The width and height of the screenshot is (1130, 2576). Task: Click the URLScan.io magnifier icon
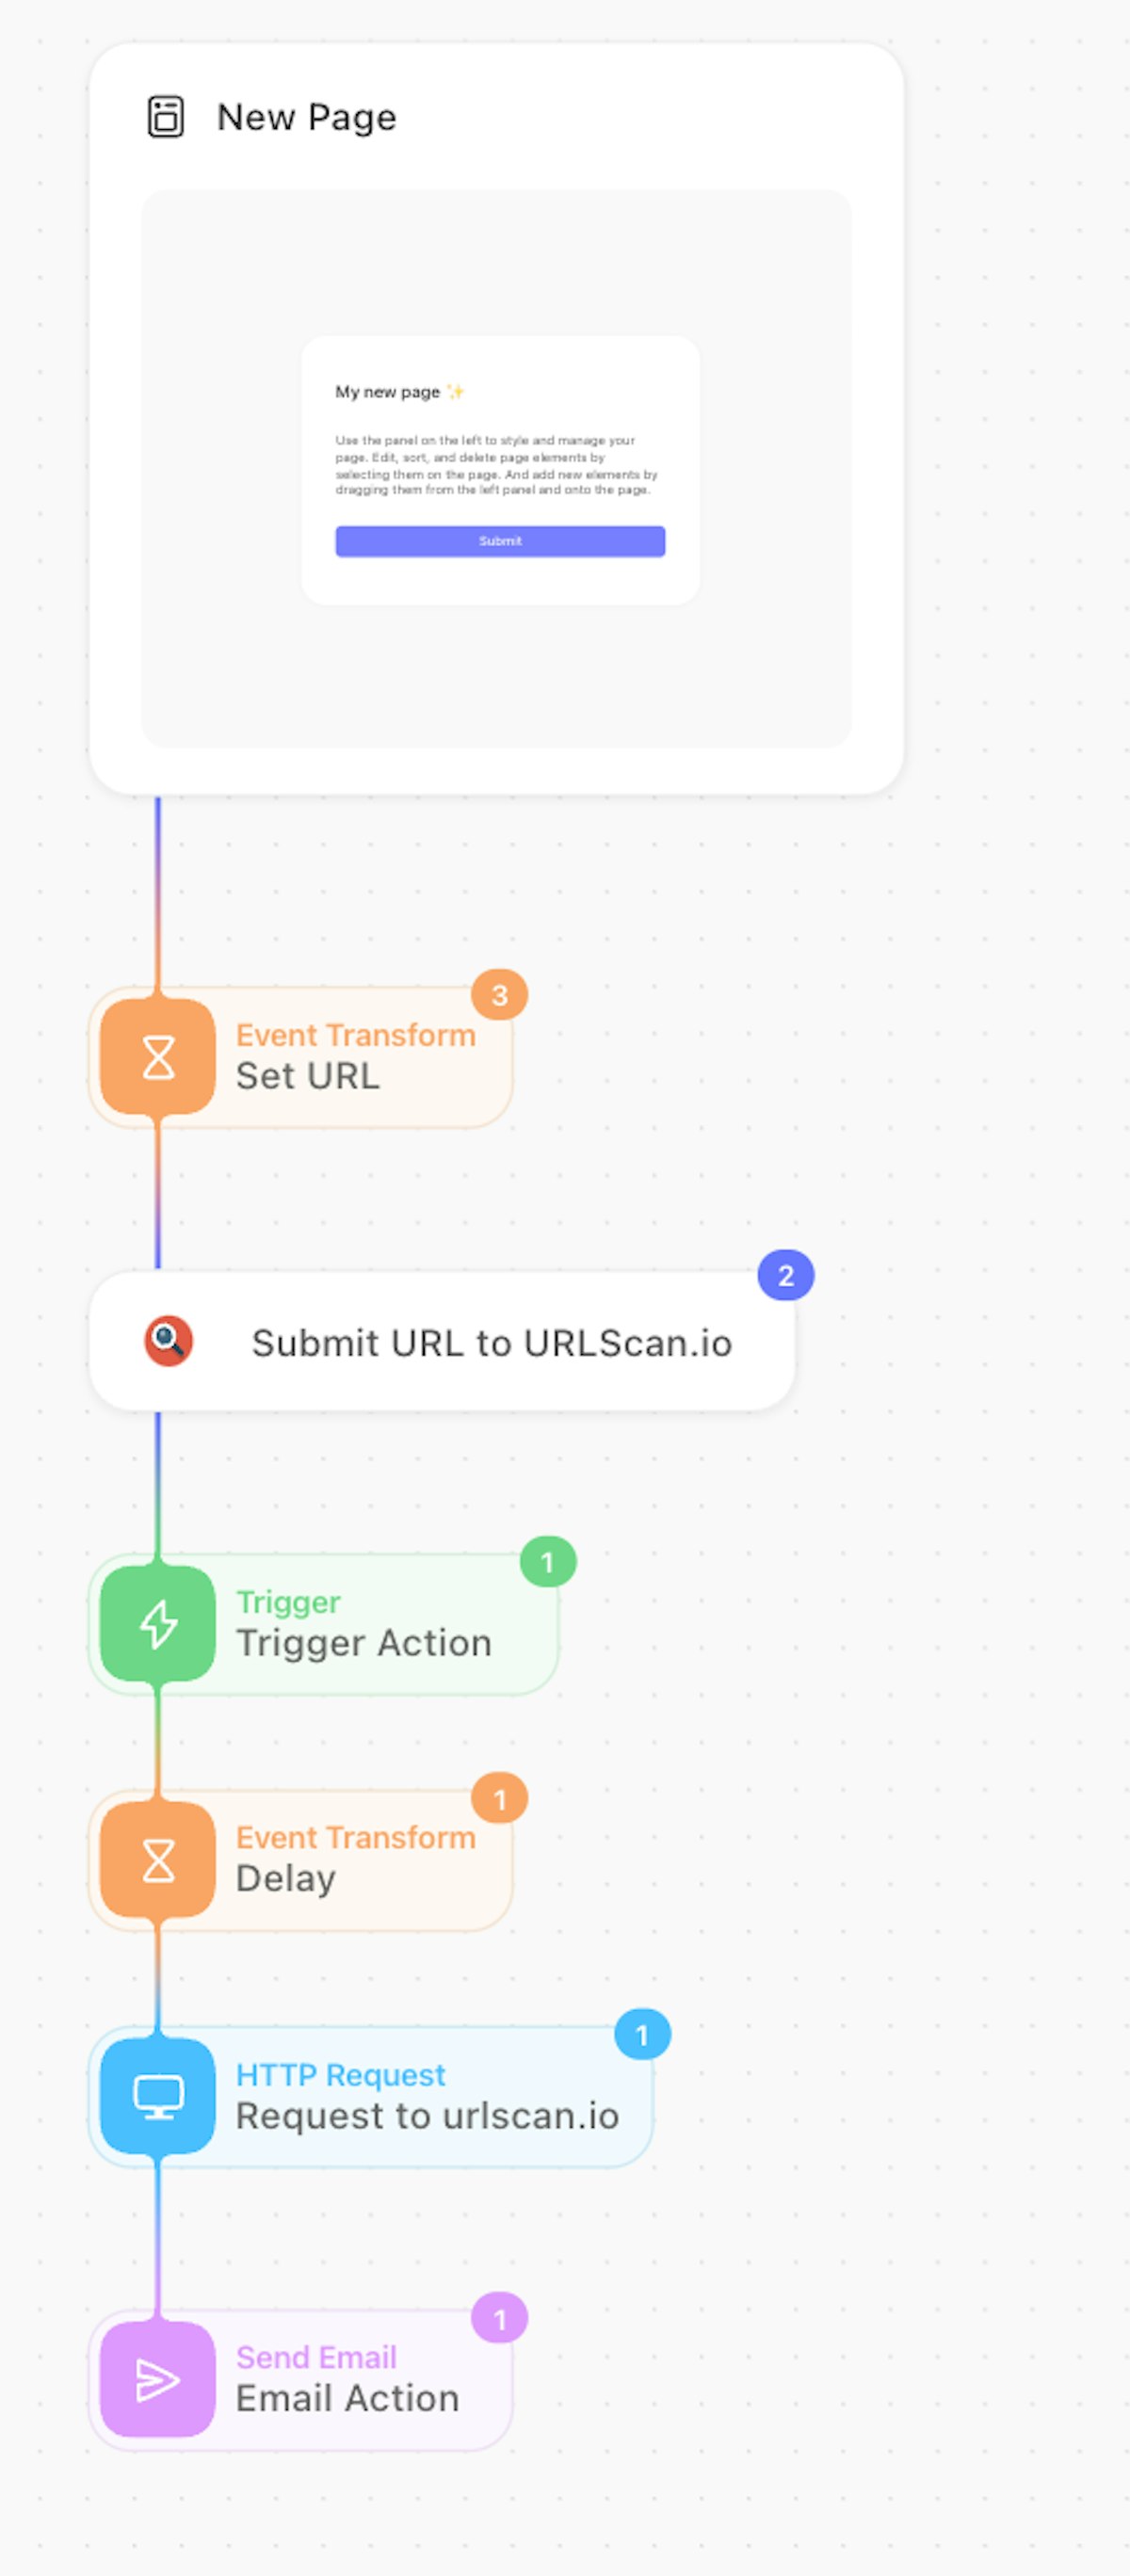[168, 1341]
